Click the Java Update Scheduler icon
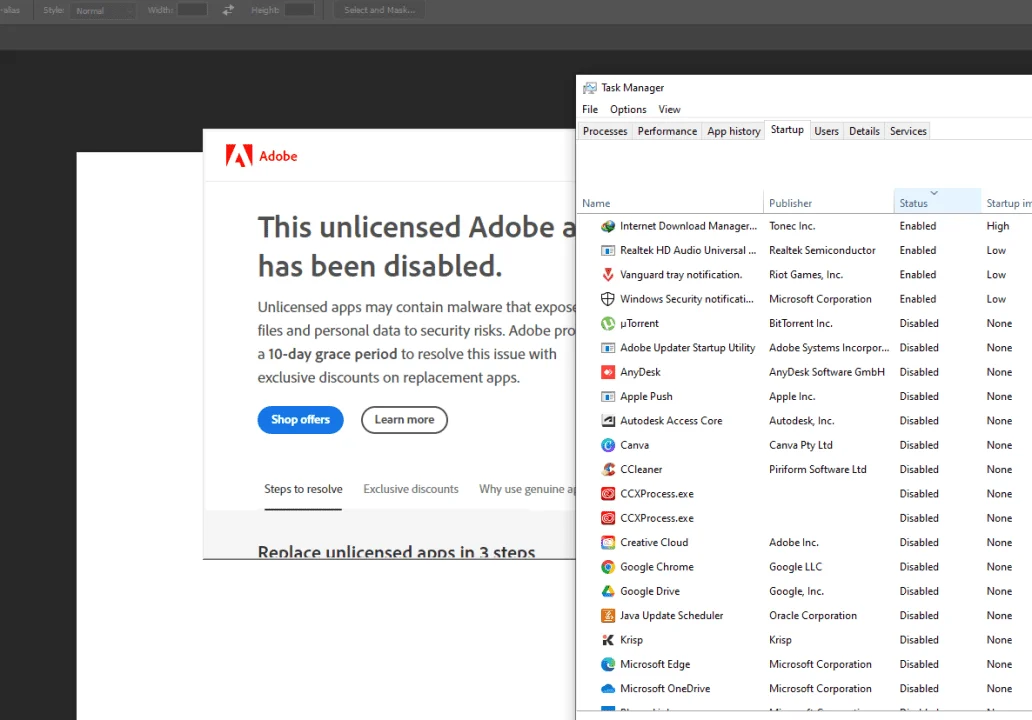1032x720 pixels. 607,615
